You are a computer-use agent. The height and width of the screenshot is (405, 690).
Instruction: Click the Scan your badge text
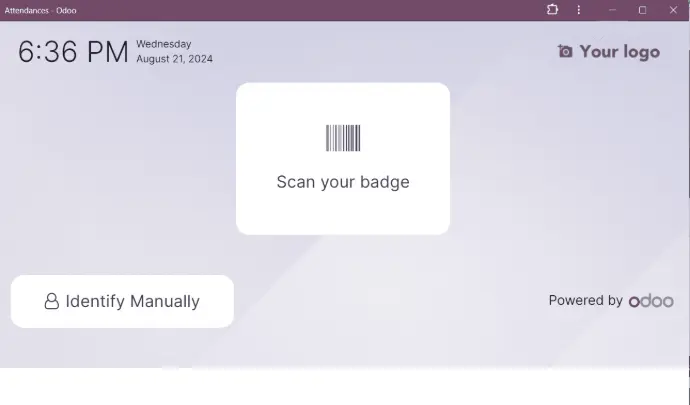point(343,182)
